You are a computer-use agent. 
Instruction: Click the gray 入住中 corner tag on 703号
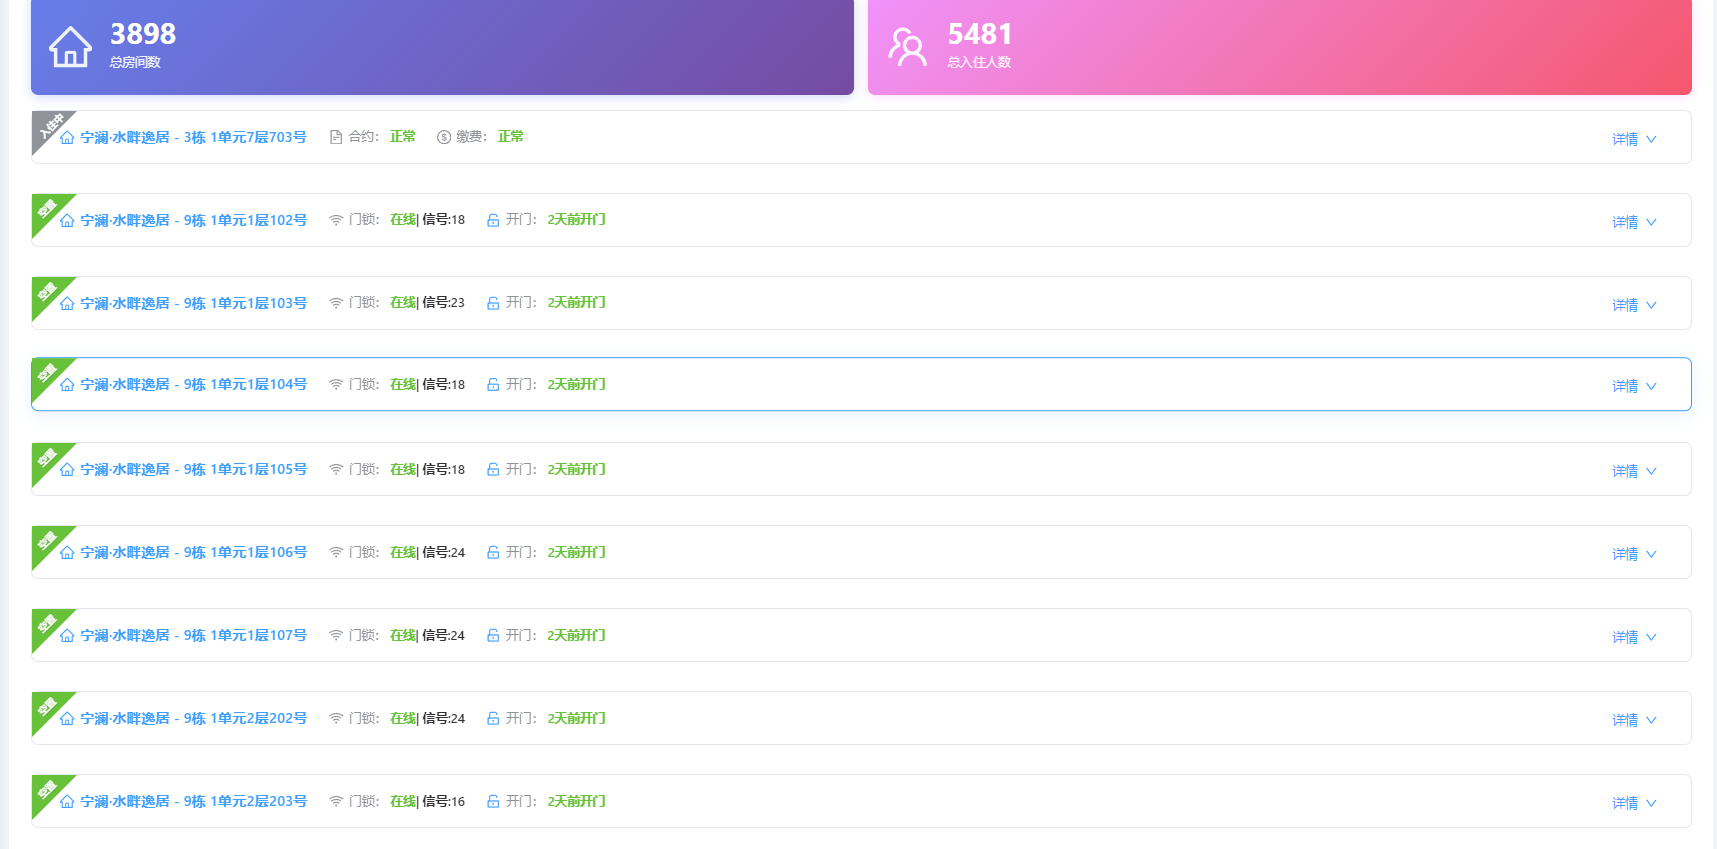point(49,128)
